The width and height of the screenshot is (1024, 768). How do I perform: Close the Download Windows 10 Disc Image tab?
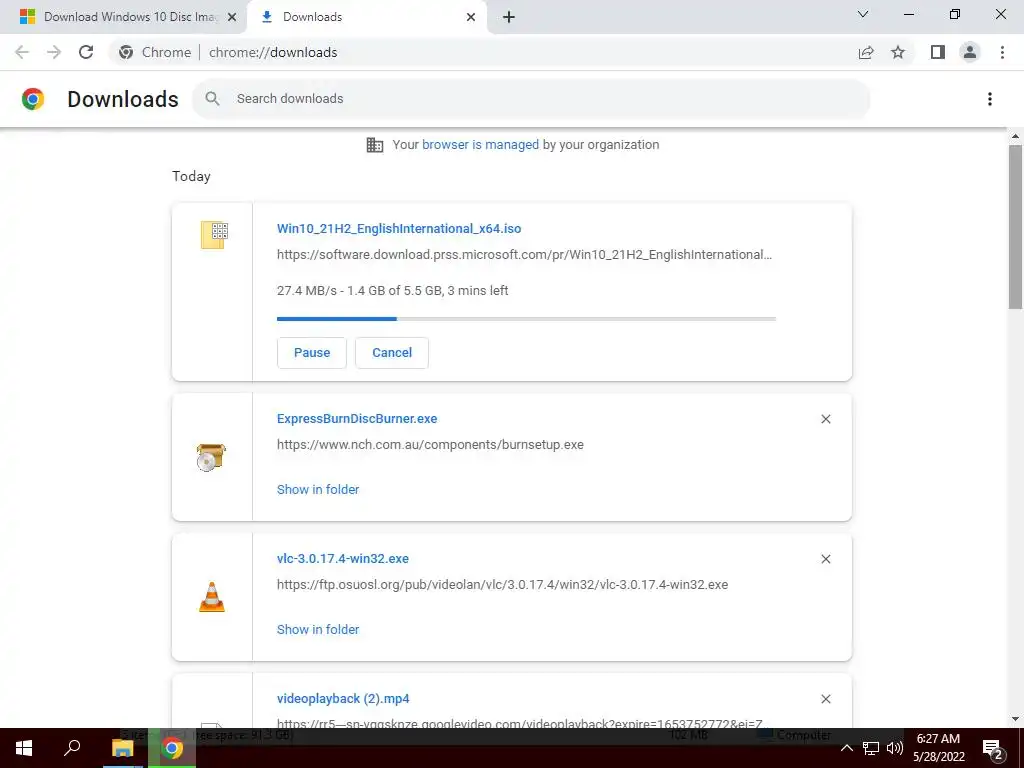coord(232,17)
